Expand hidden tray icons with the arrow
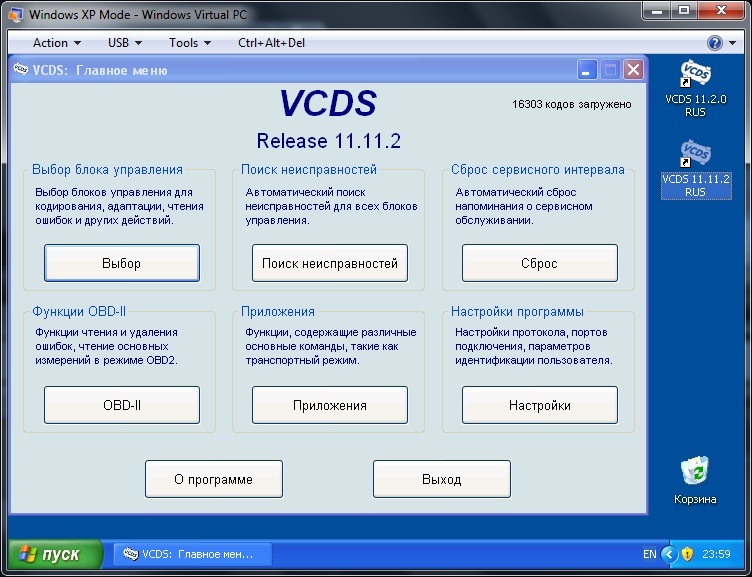Image resolution: width=752 pixels, height=577 pixels. tap(669, 554)
